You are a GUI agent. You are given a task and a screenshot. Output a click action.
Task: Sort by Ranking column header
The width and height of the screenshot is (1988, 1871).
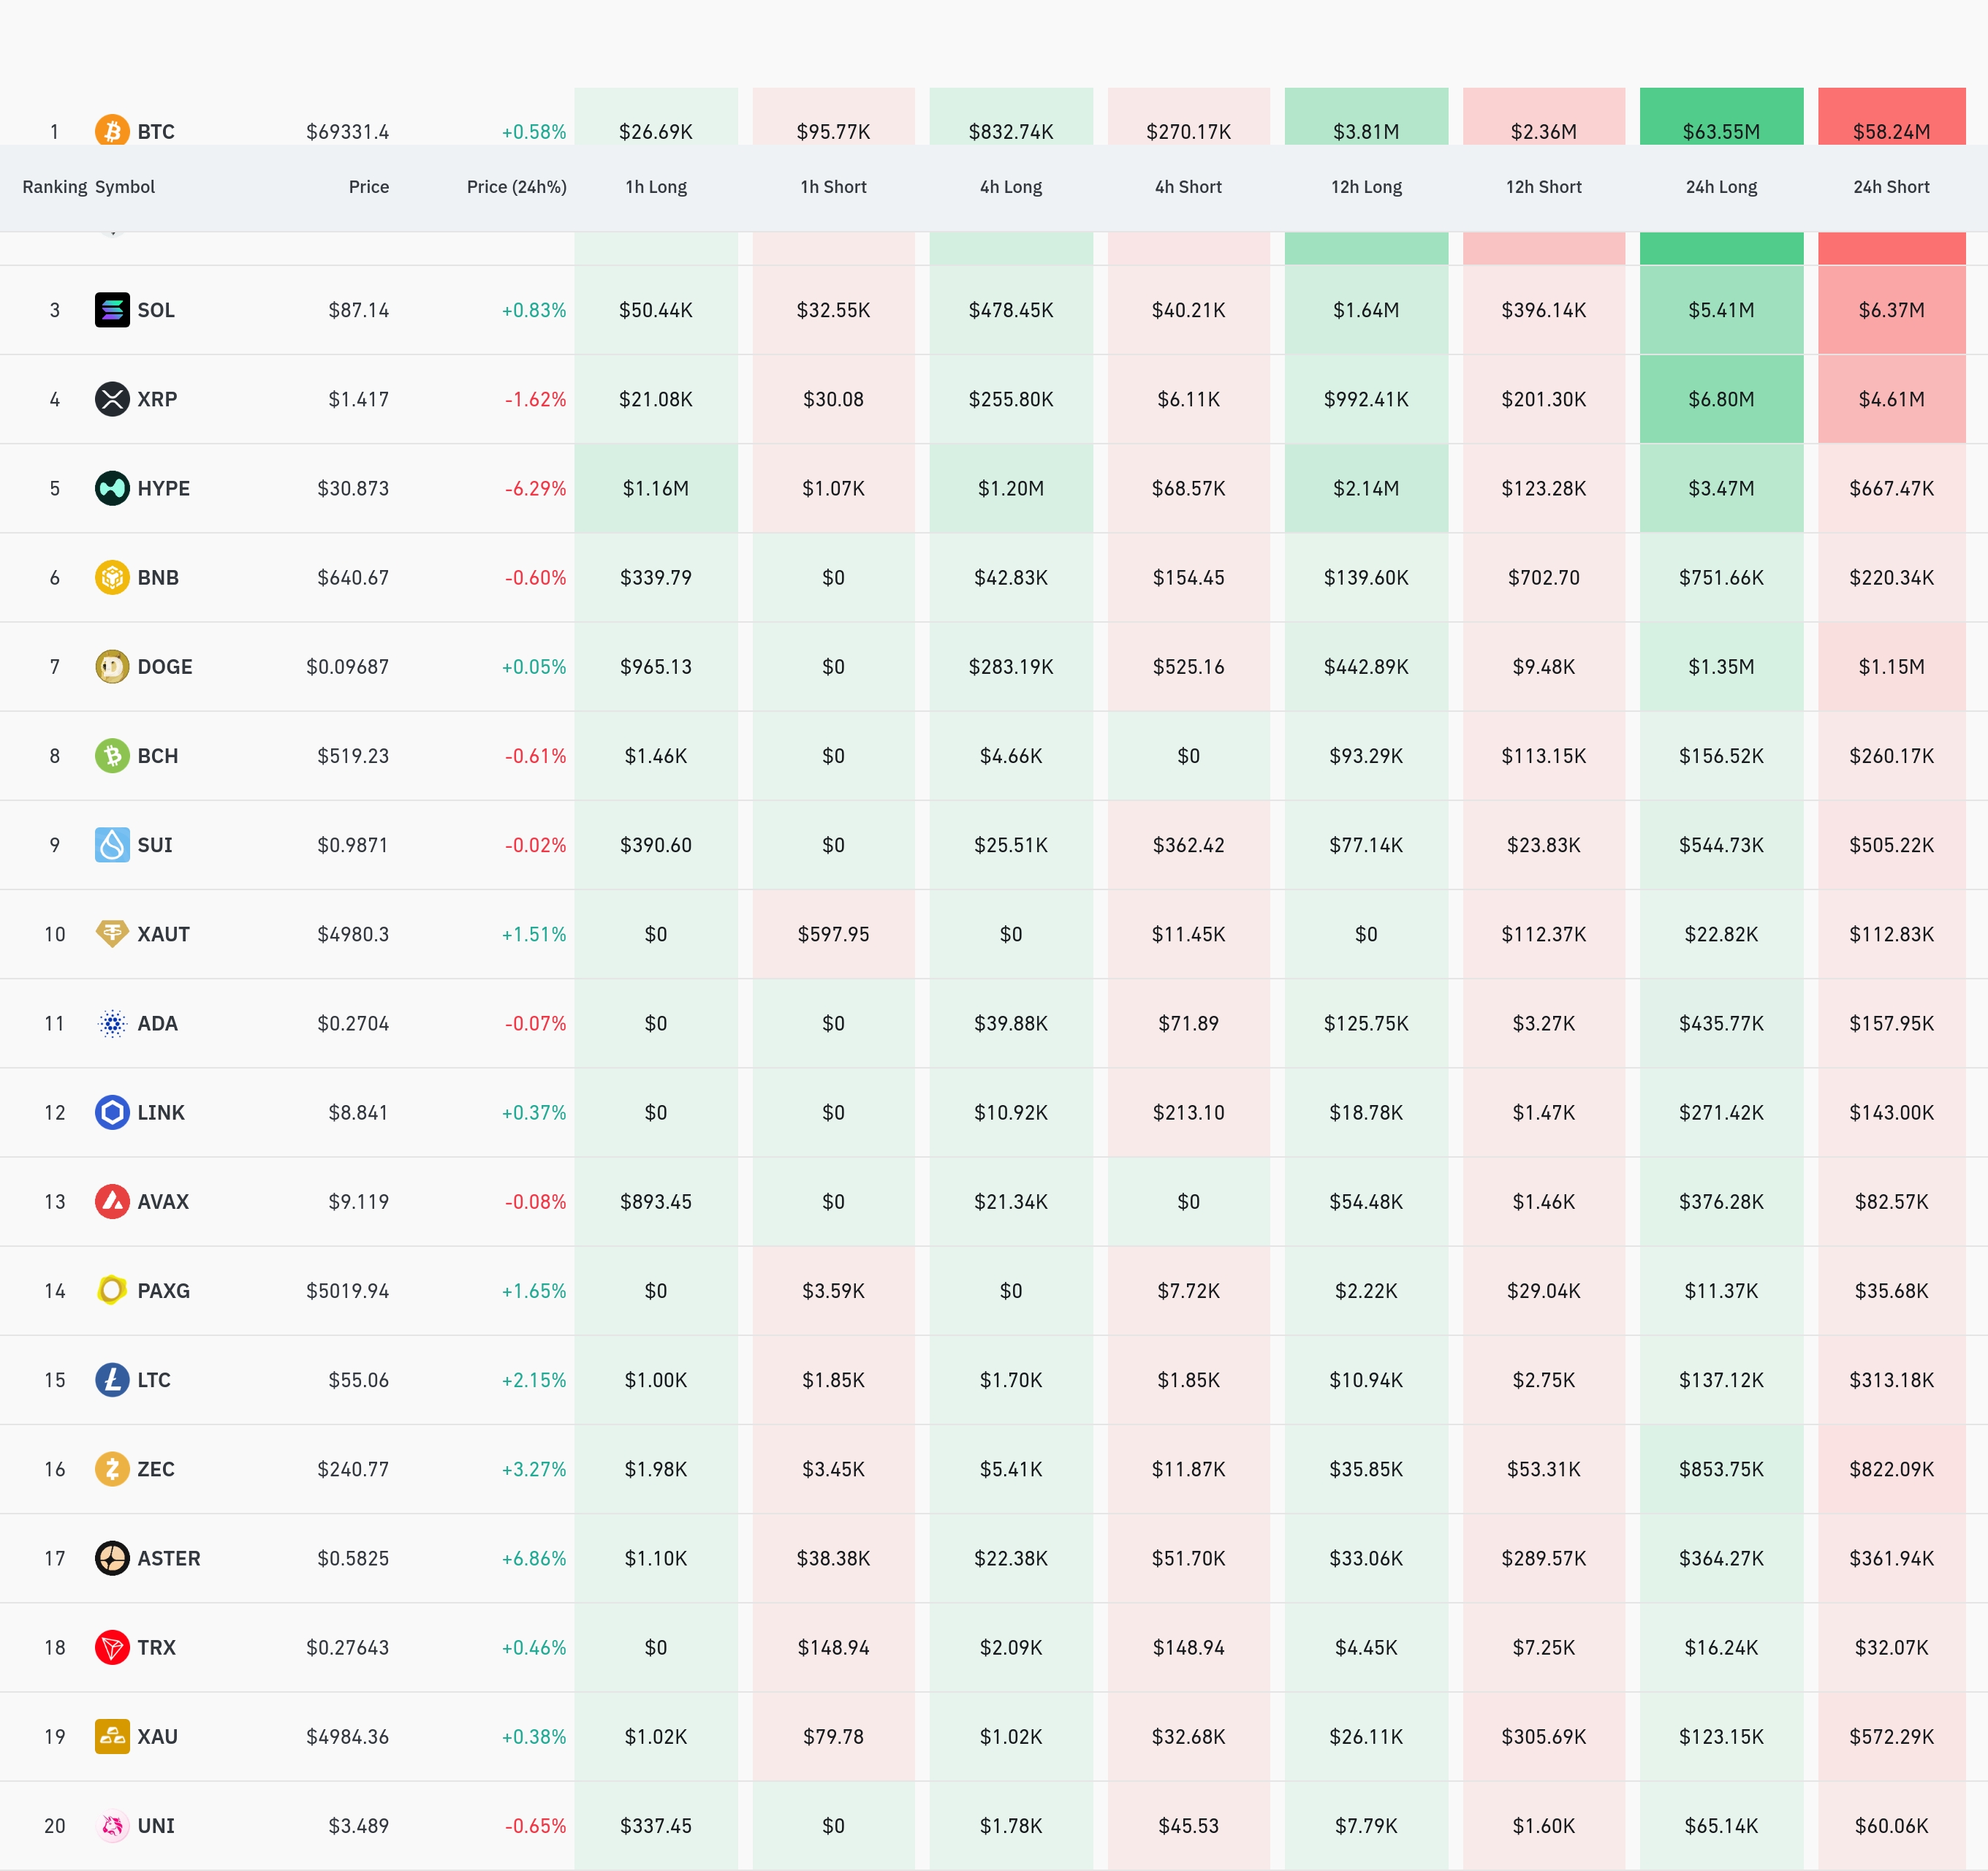(x=54, y=187)
